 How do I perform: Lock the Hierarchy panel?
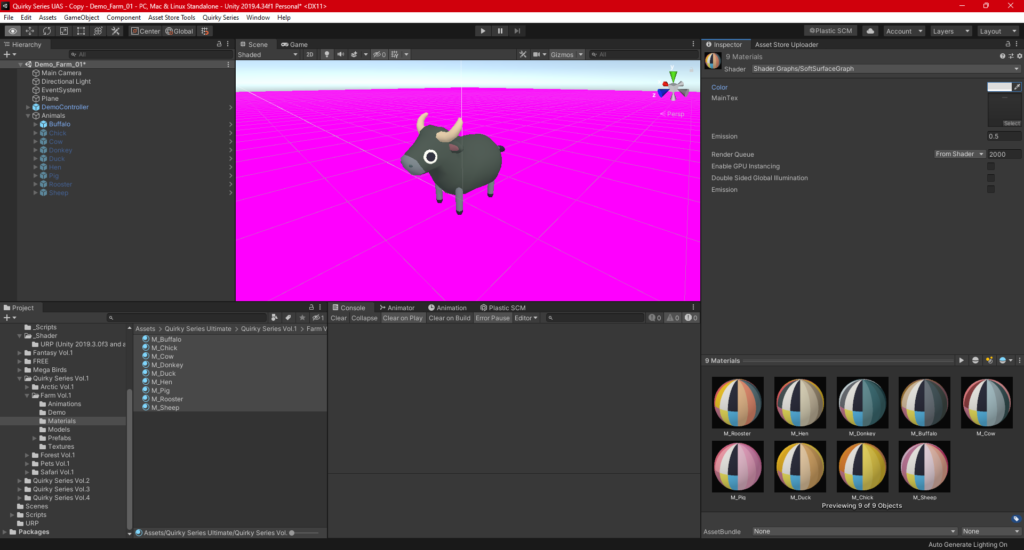point(219,44)
